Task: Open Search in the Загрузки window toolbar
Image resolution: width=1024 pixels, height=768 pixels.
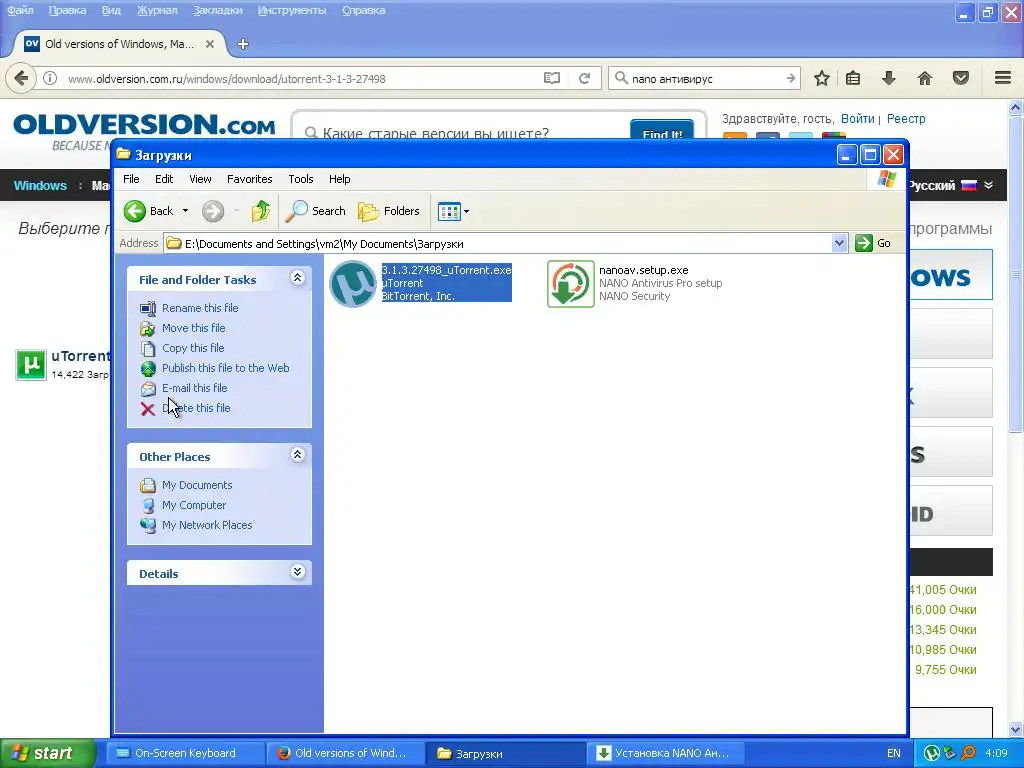Action: pyautogui.click(x=316, y=211)
